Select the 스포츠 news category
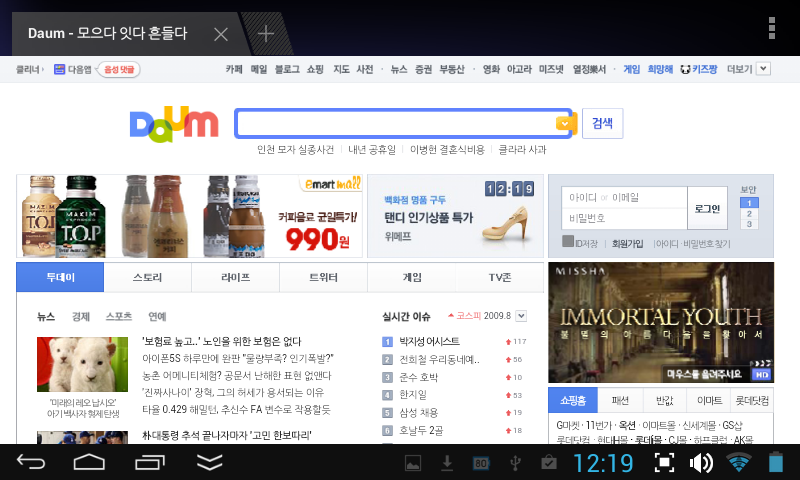800x480 pixels. 118,317
